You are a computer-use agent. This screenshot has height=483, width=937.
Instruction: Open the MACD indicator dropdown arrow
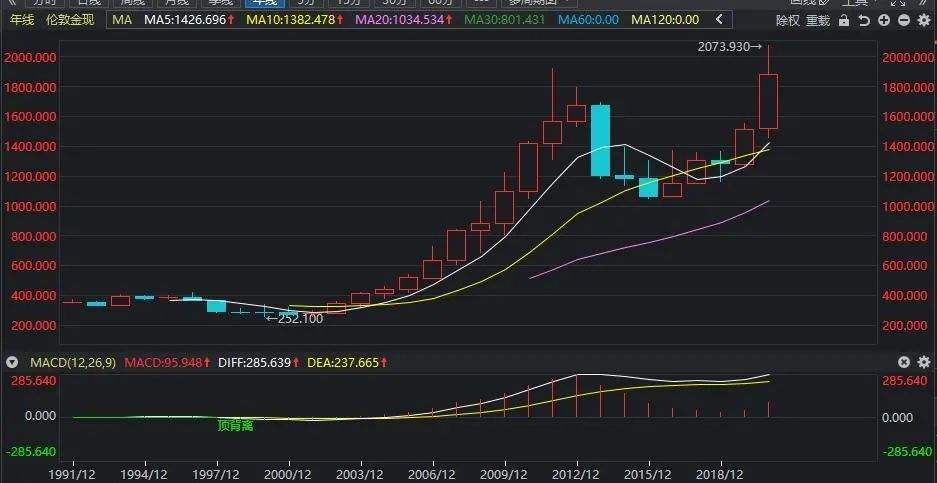pyautogui.click(x=11, y=362)
